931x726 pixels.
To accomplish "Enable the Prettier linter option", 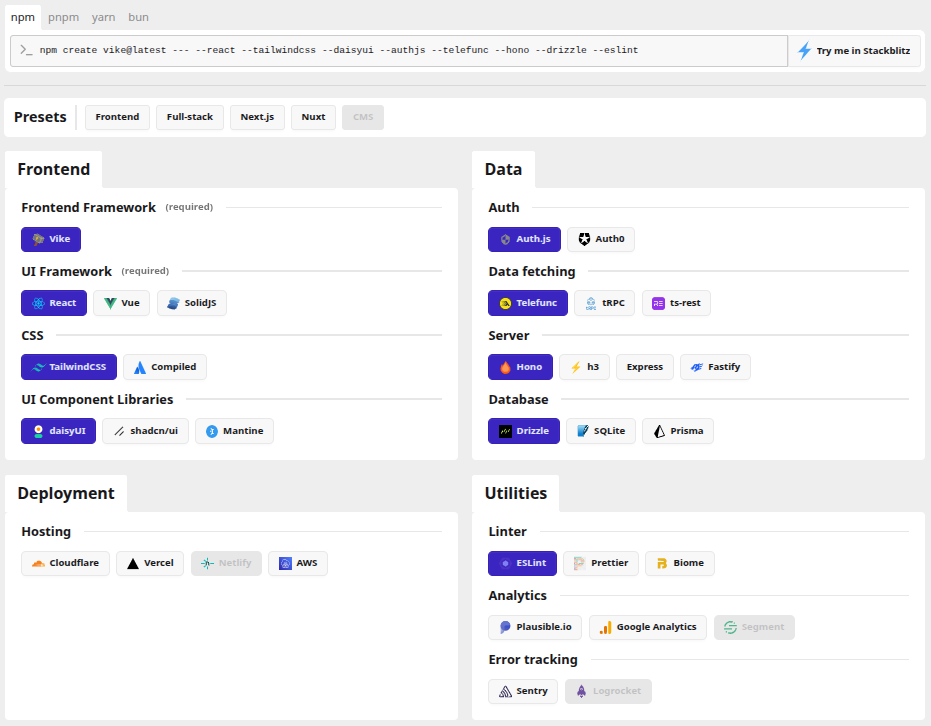I will [600, 563].
